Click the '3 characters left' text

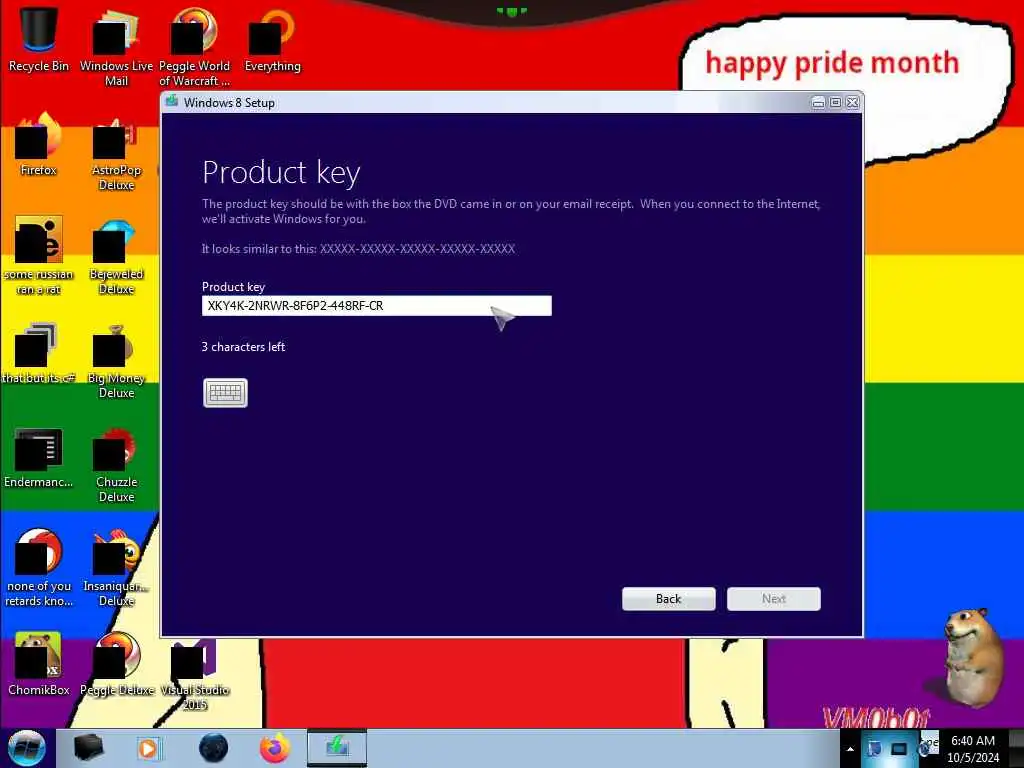[x=244, y=347]
